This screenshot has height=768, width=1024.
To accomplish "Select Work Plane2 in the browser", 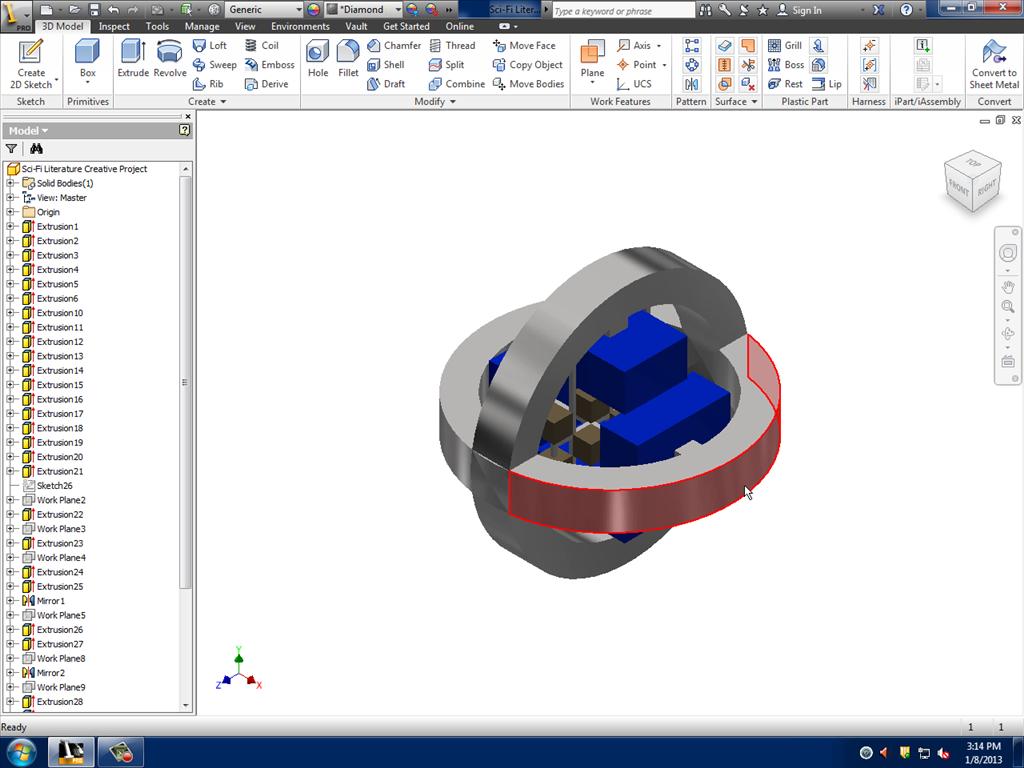I will pos(61,500).
